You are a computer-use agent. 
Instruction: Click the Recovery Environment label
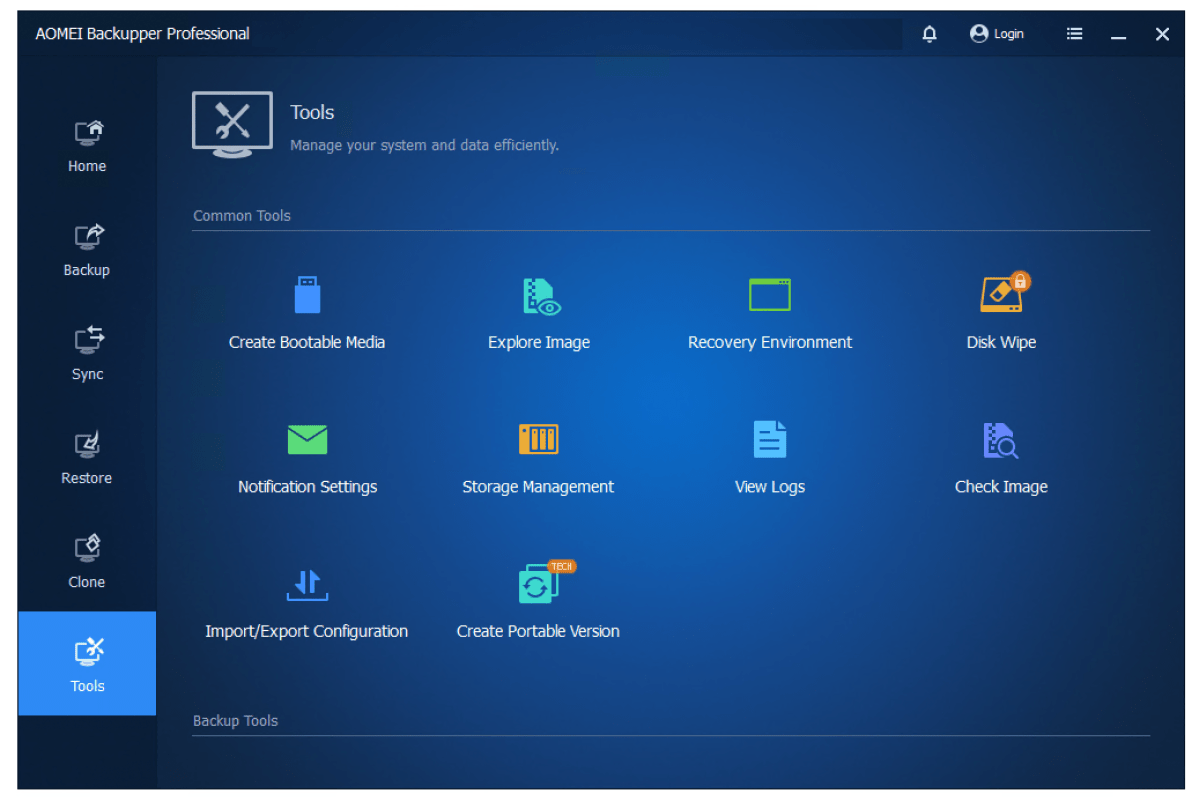click(x=769, y=342)
